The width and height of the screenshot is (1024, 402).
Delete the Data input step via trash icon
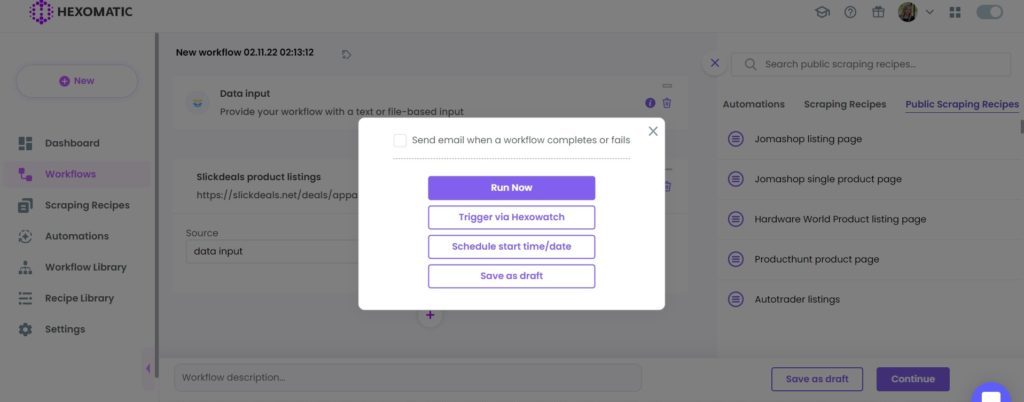click(x=667, y=103)
